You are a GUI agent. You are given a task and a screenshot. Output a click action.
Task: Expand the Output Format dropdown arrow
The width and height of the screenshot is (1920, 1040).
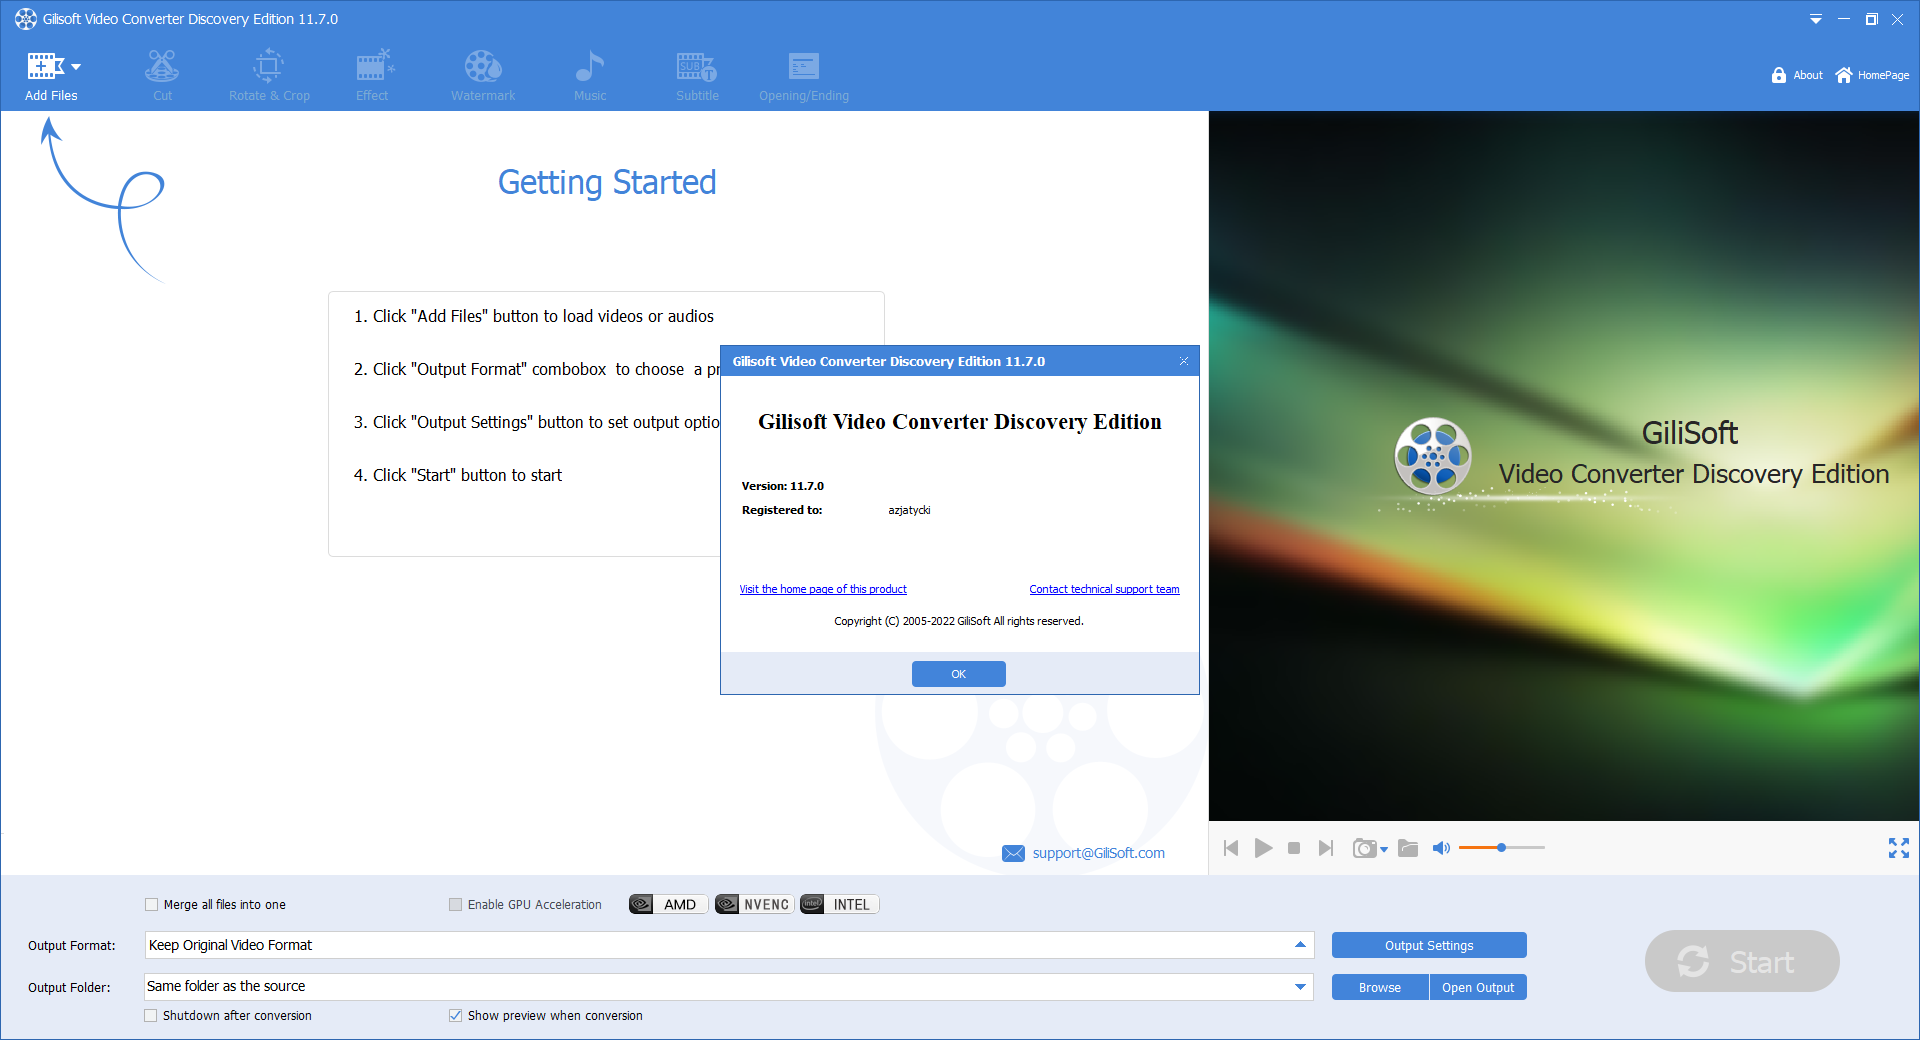point(1300,945)
